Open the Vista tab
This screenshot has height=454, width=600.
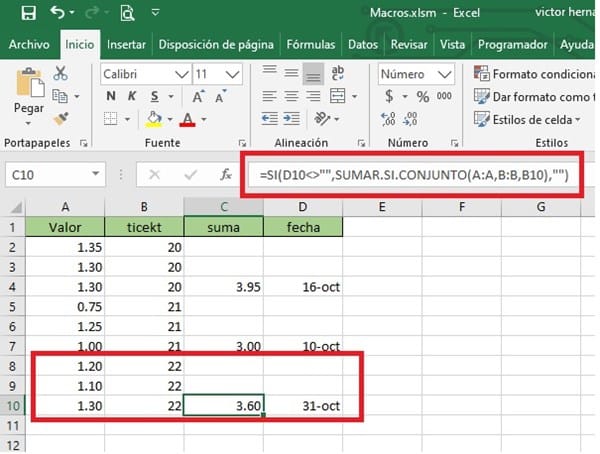(x=452, y=44)
